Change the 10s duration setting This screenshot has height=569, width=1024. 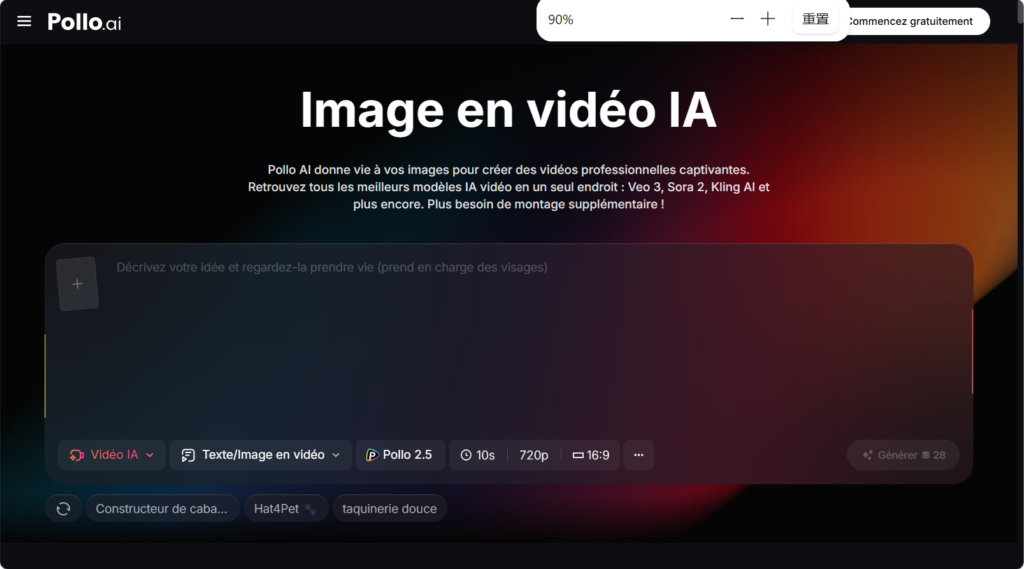(478, 455)
